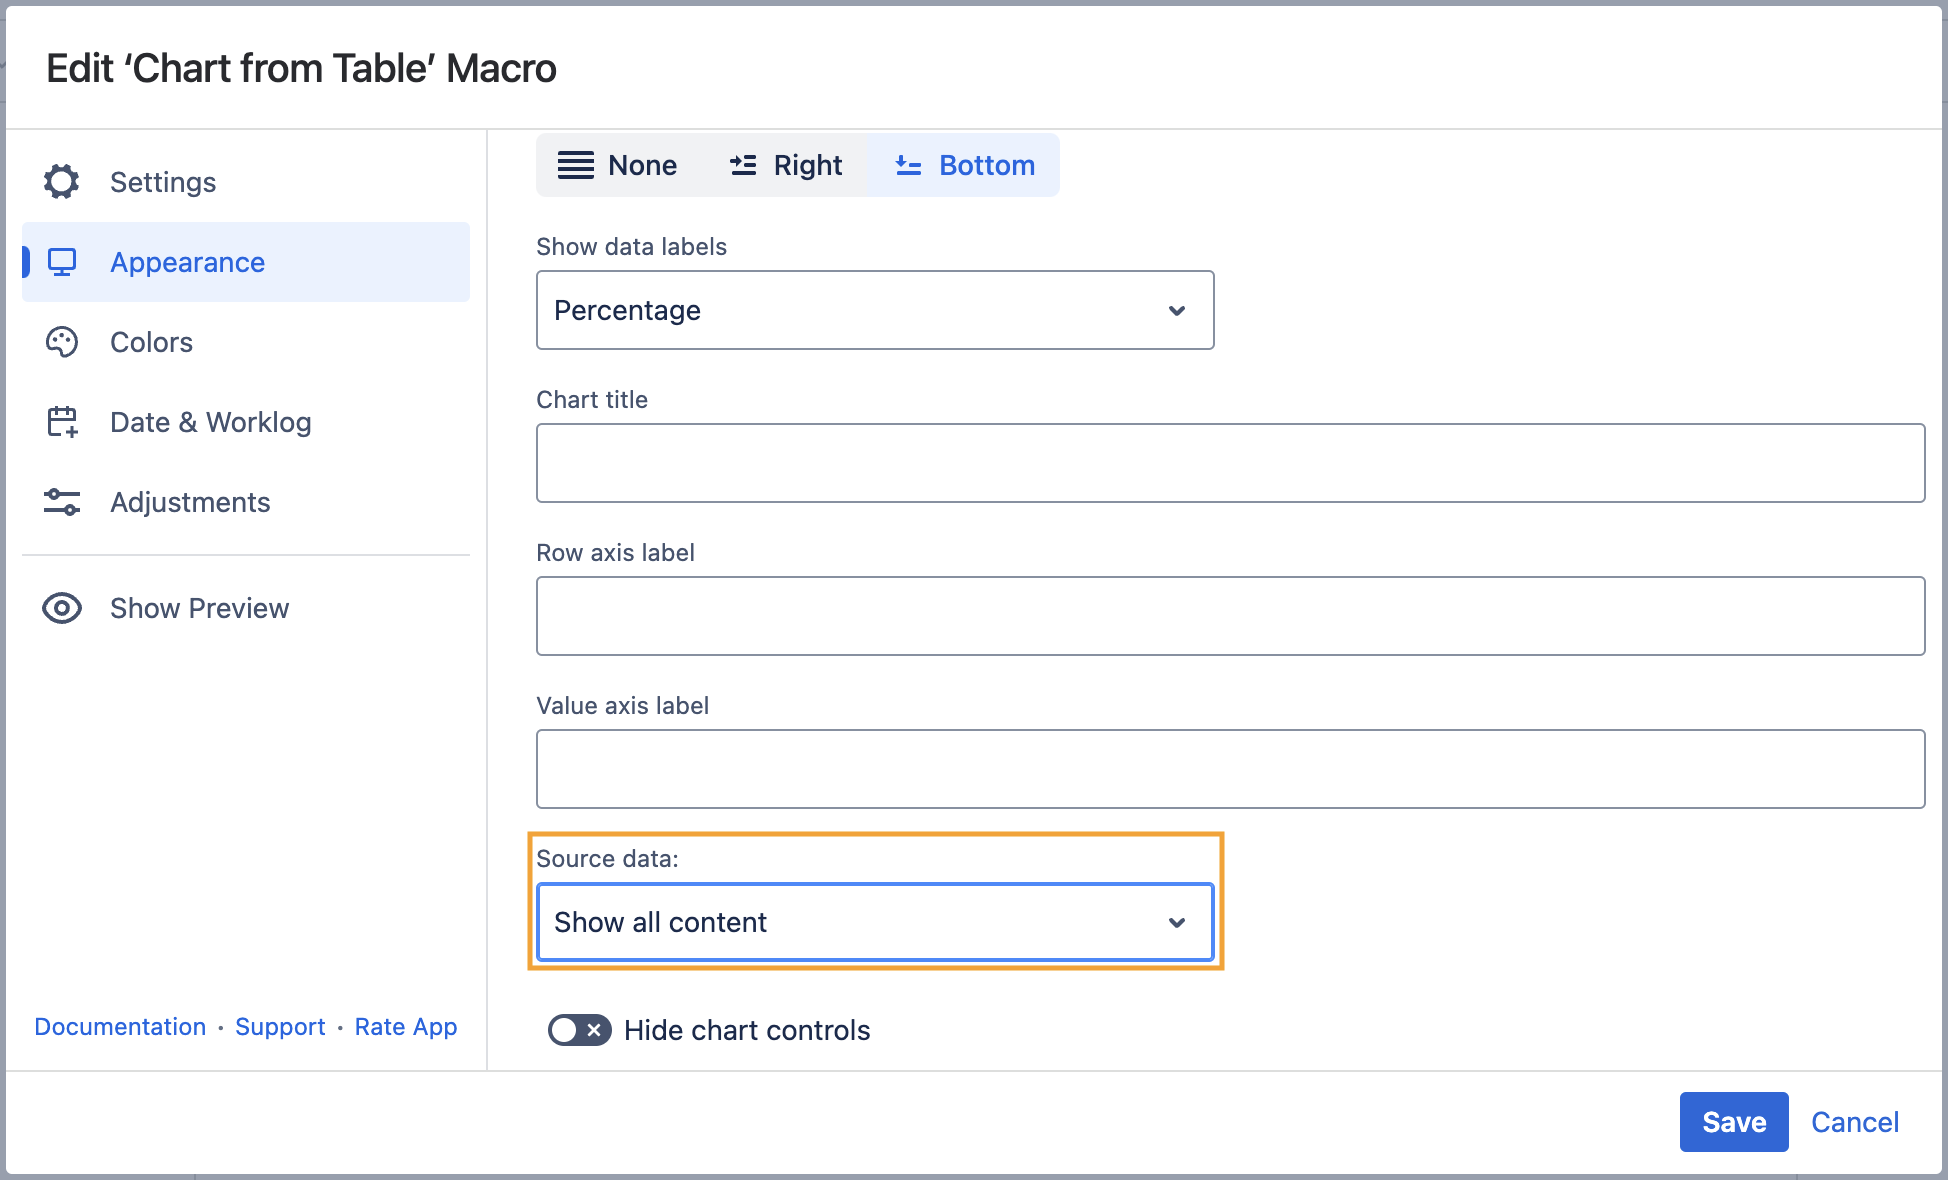Click the Right legend position icon
Viewport: 1948px width, 1180px height.
coord(743,165)
